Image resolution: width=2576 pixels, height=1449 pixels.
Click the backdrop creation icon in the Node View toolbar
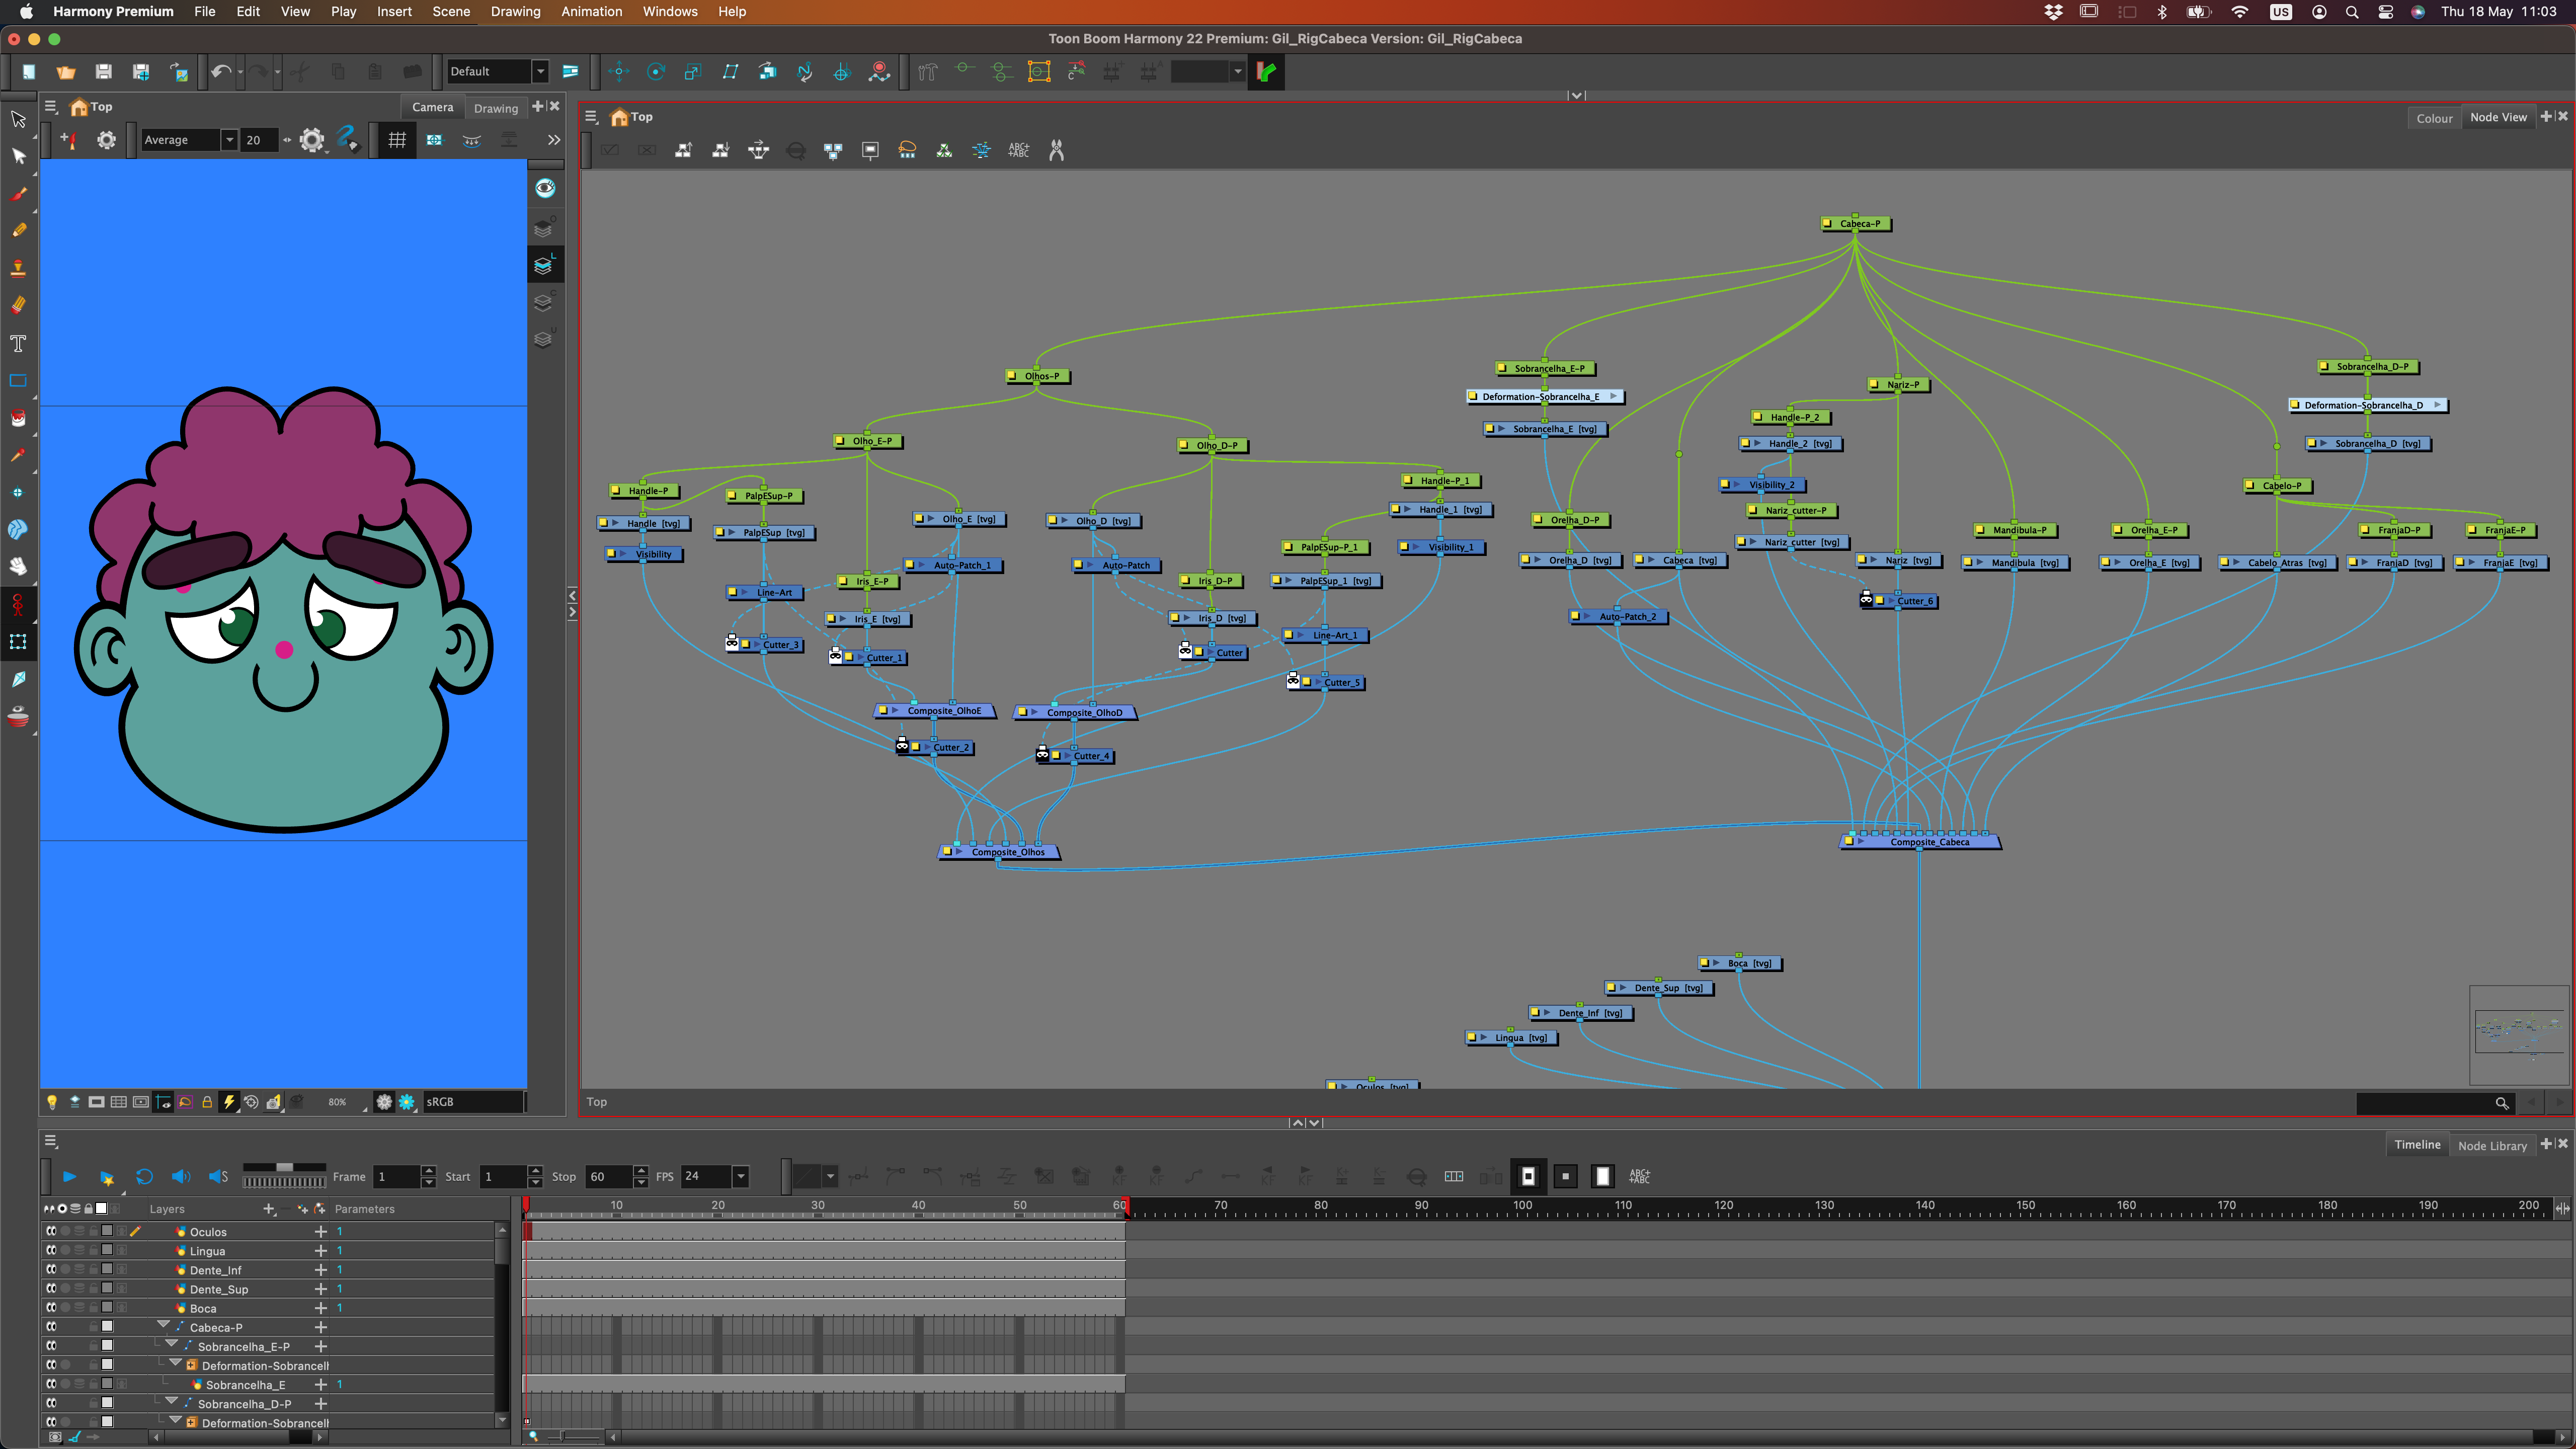pos(870,150)
